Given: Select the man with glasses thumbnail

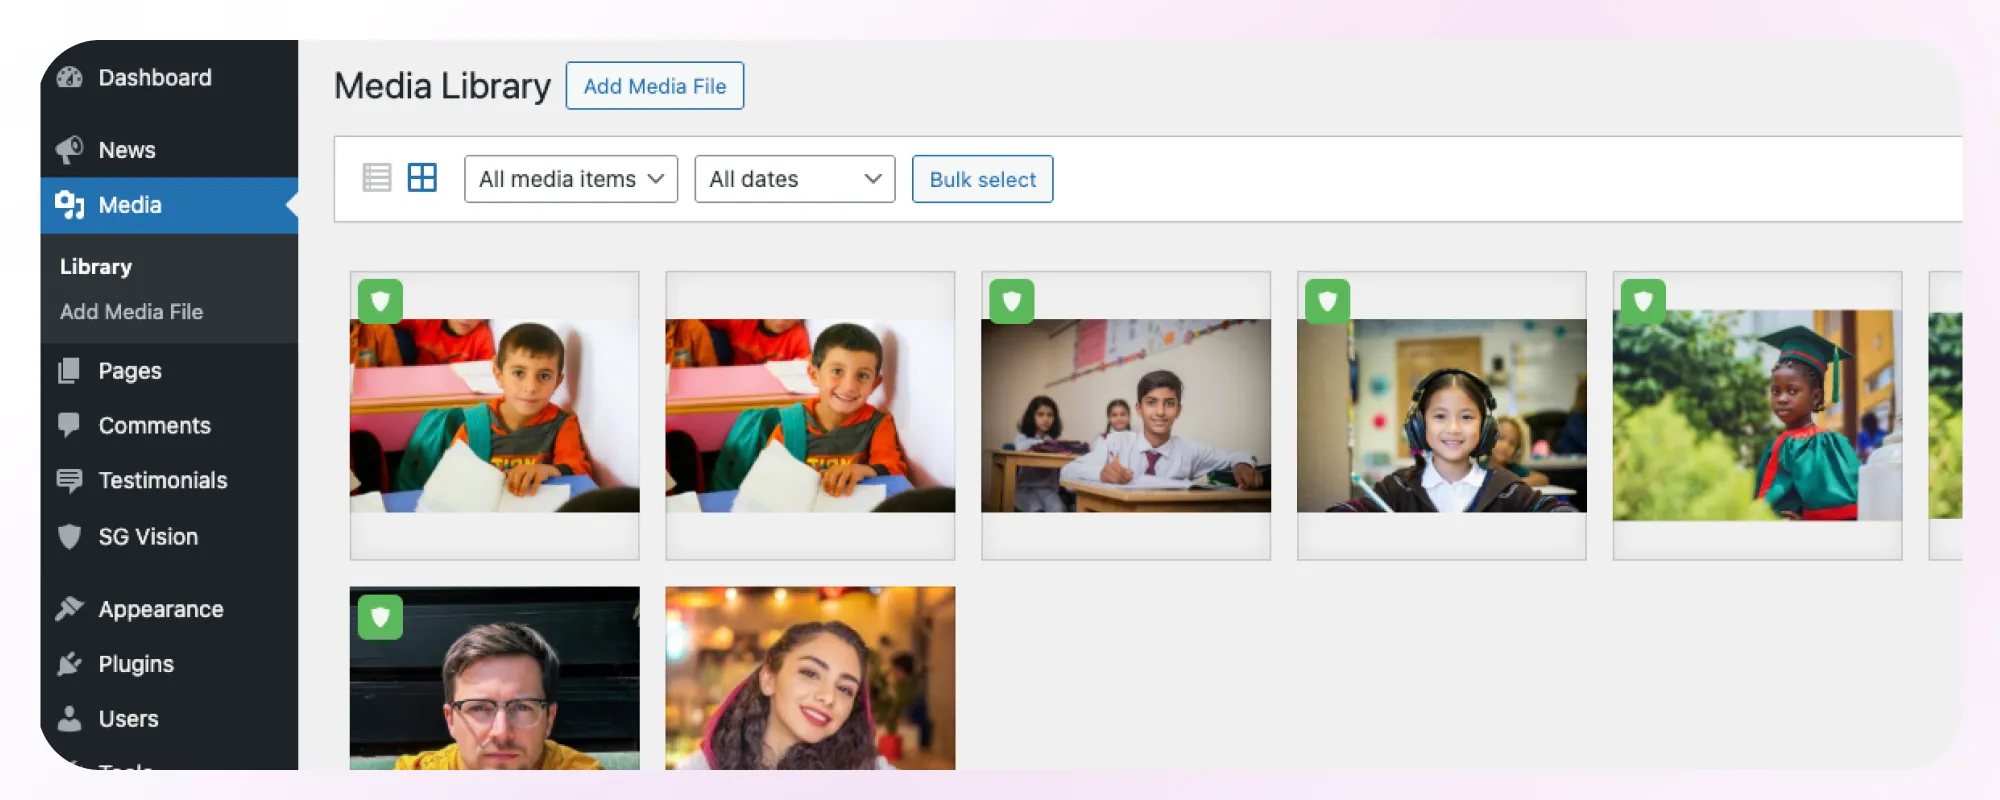Looking at the screenshot, I should 495,678.
